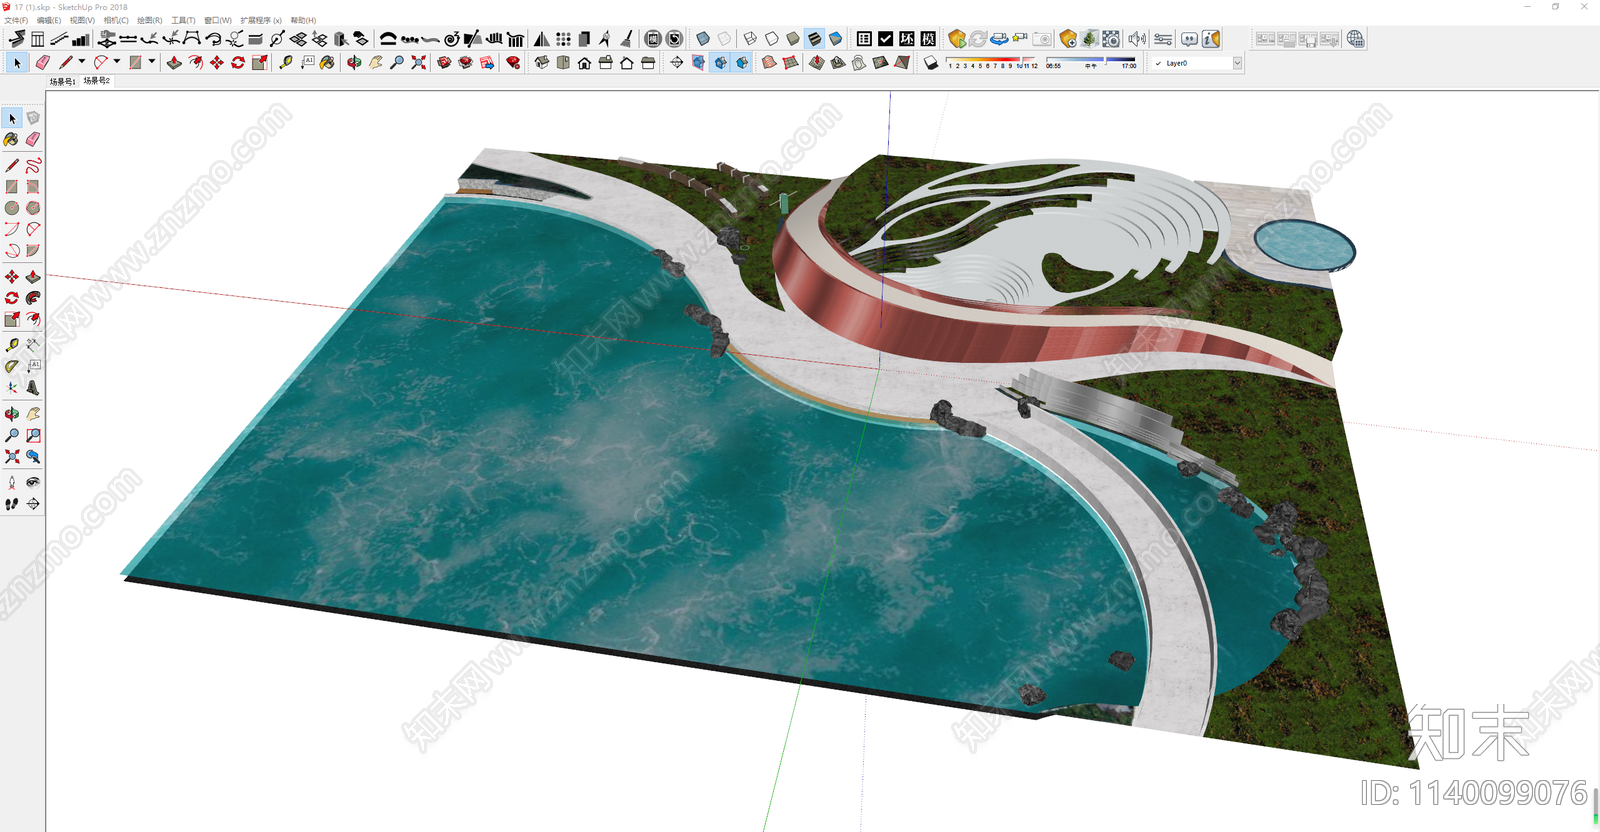Screen dimensions: 1600x832
Task: Open the 扩展程序 (x) menu
Action: coord(261,20)
